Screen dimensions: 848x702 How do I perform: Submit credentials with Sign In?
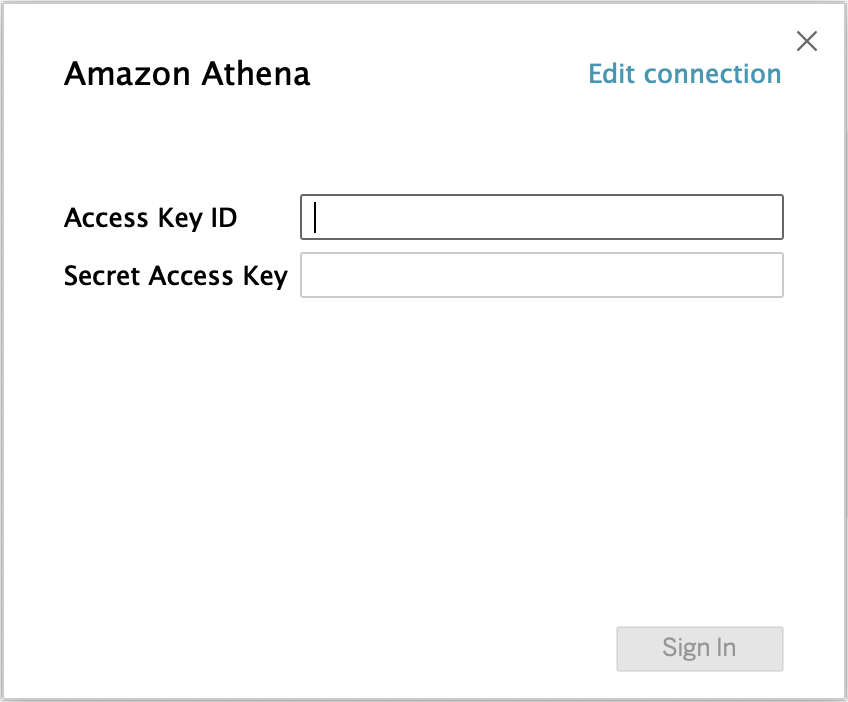coord(699,648)
